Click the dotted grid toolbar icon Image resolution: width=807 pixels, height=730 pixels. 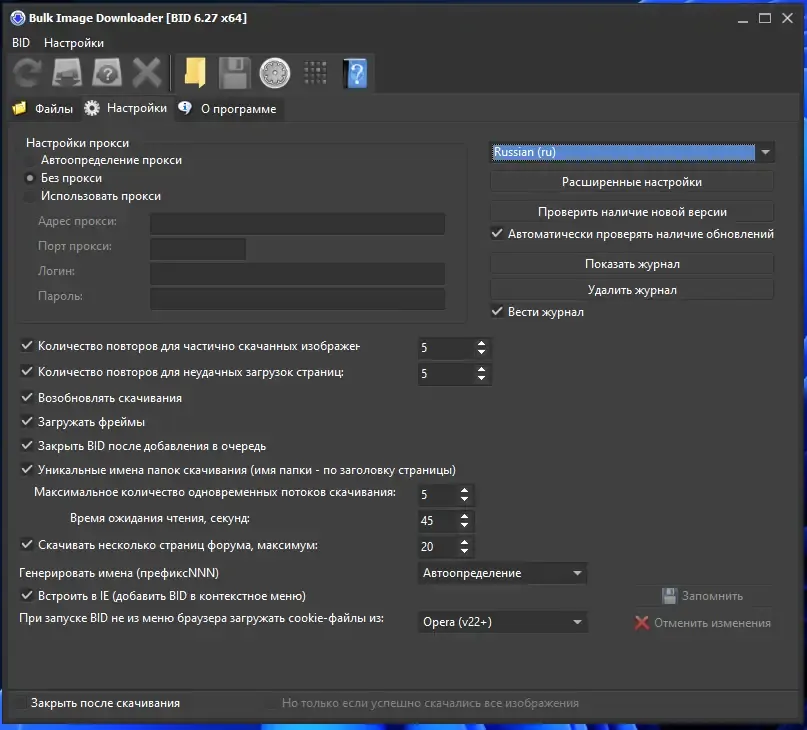tap(315, 73)
